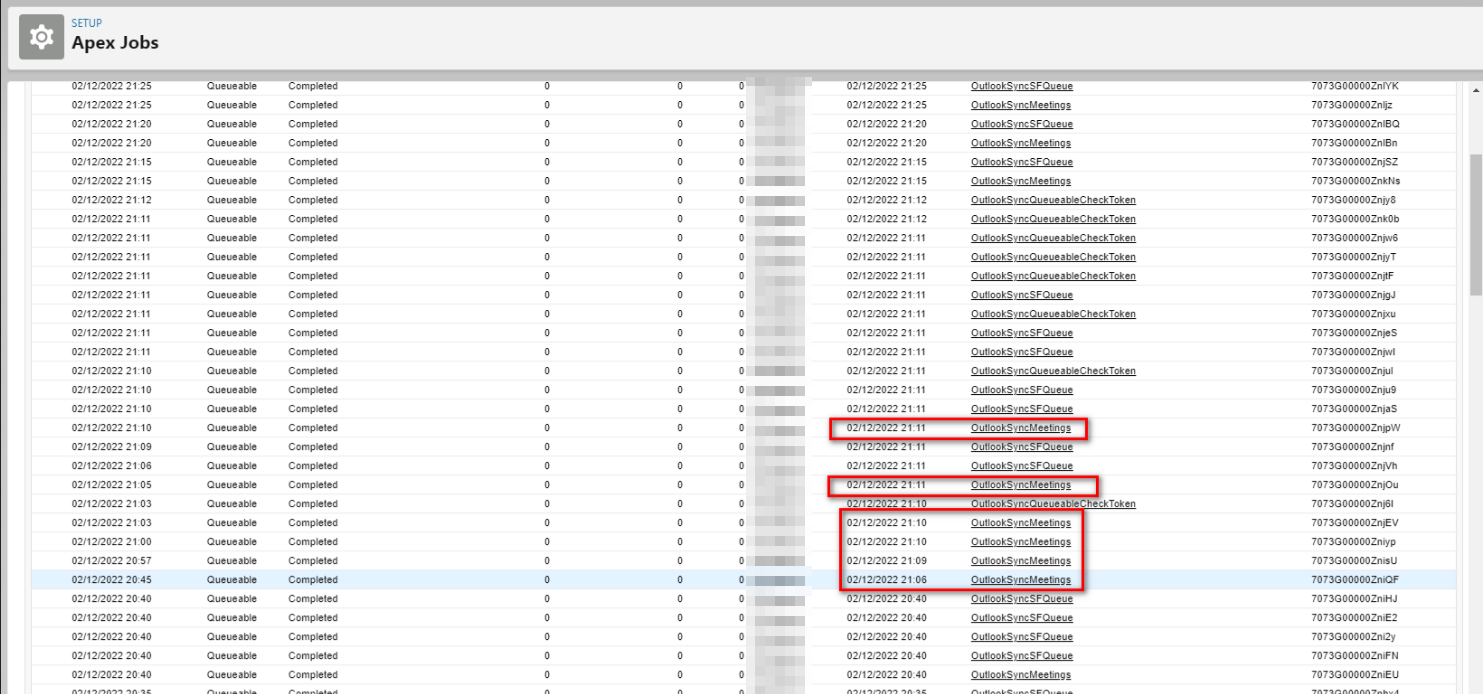Open OutlookSyncSFQueue link for job 7073G00000ZnjeS

[1021, 333]
